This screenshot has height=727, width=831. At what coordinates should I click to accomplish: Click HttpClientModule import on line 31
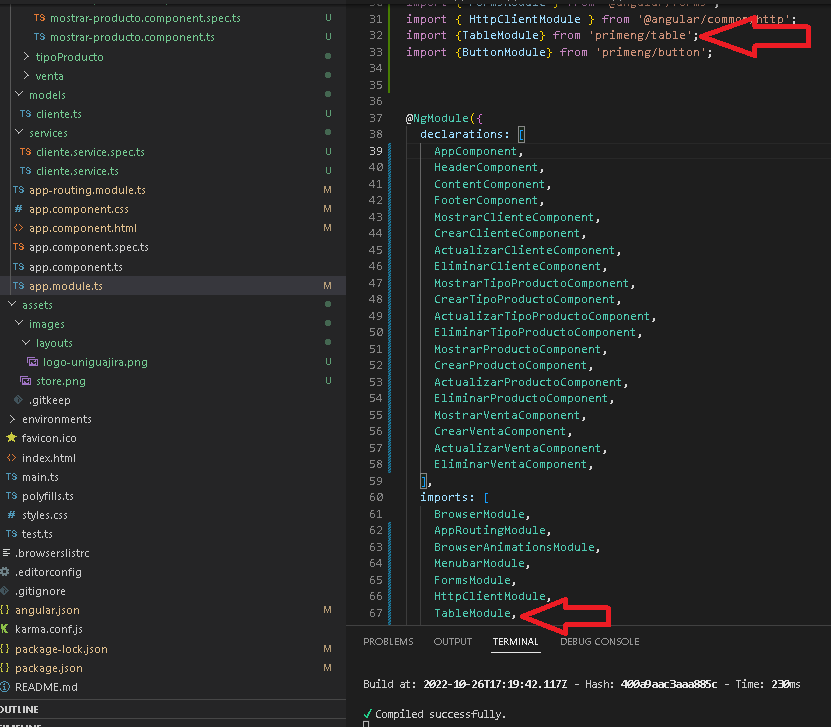(525, 19)
